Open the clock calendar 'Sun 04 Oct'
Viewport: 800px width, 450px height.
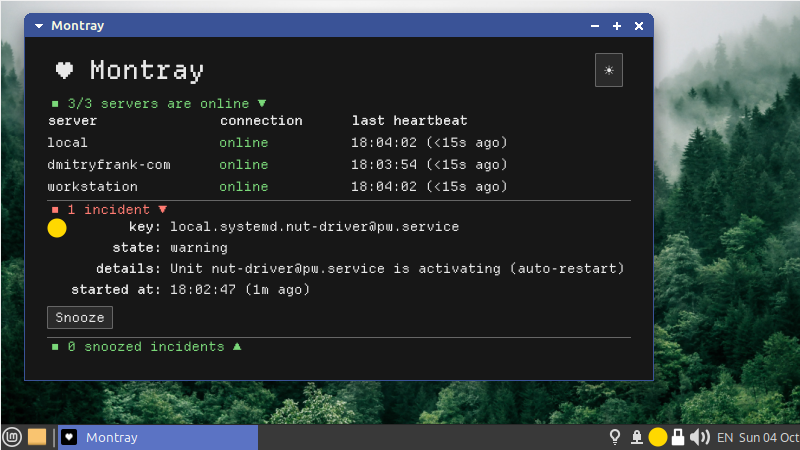coord(769,438)
